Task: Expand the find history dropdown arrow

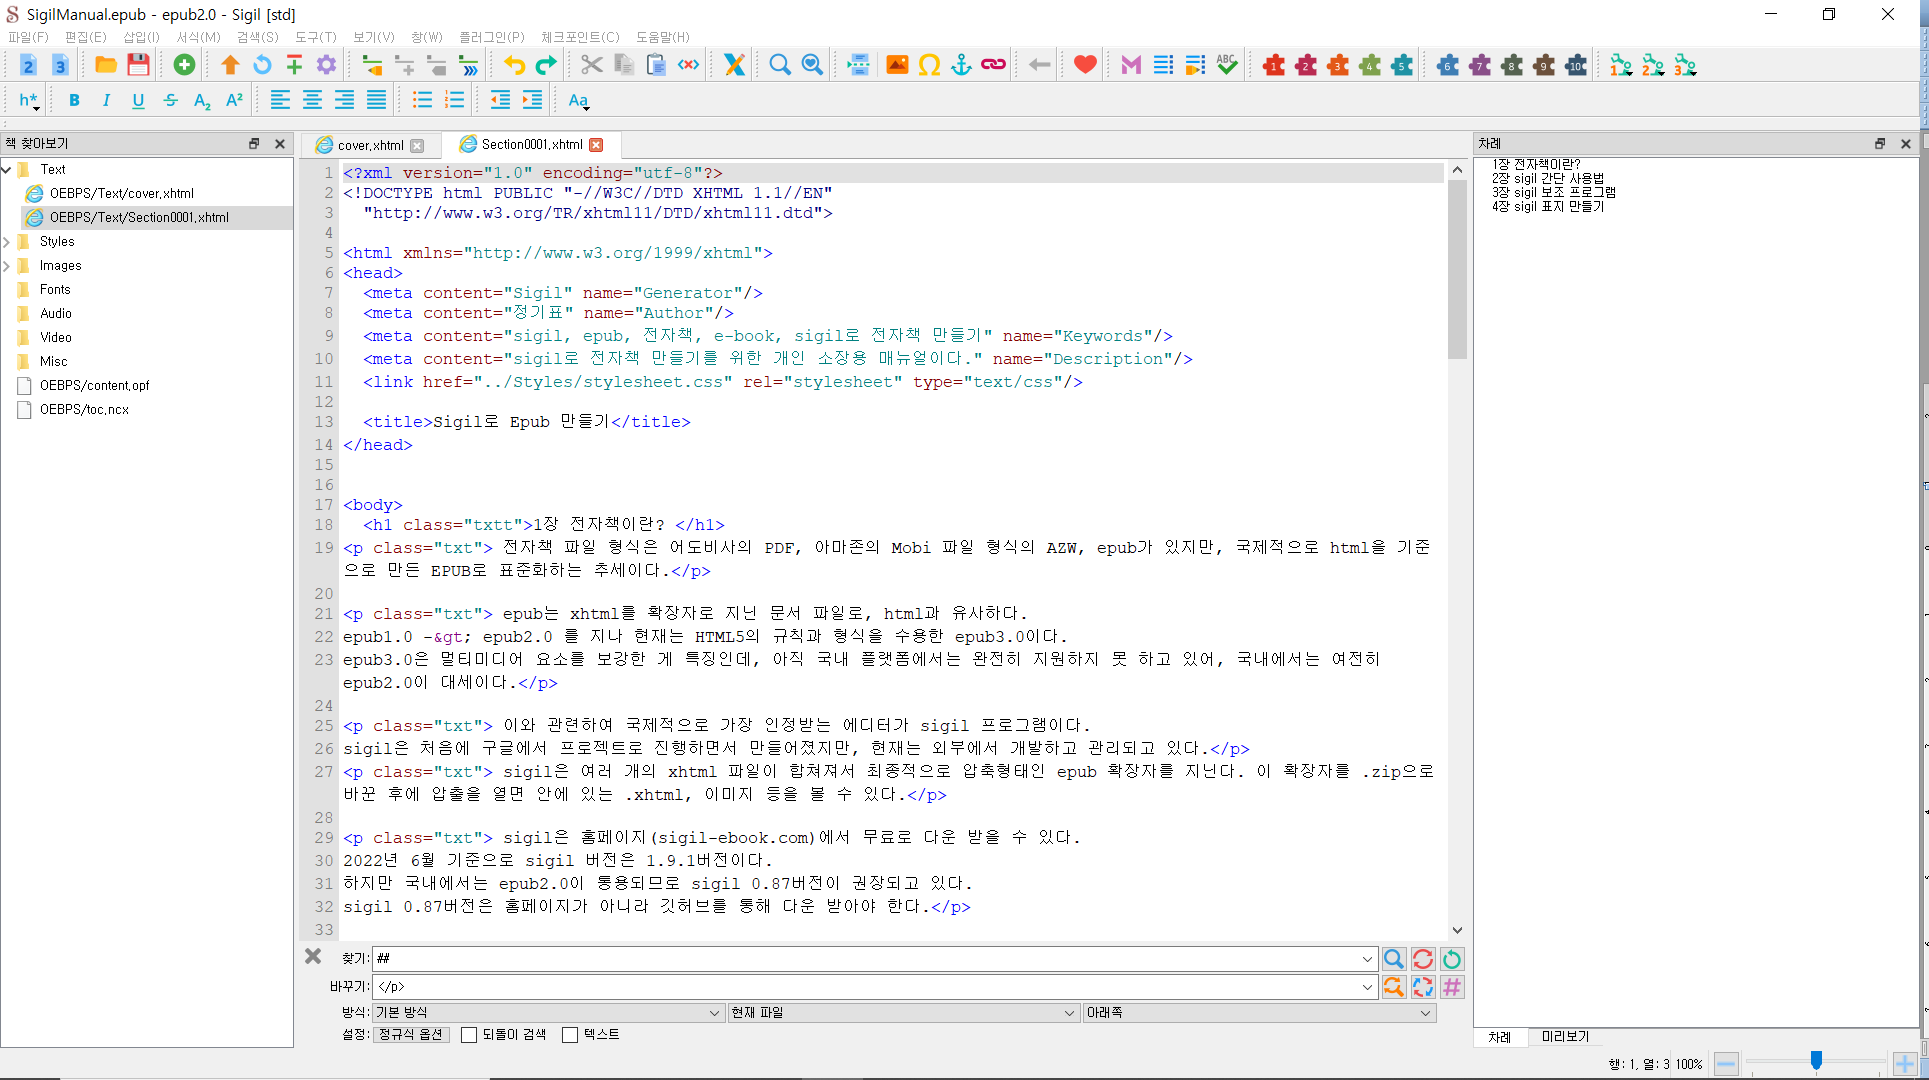Action: point(1367,959)
